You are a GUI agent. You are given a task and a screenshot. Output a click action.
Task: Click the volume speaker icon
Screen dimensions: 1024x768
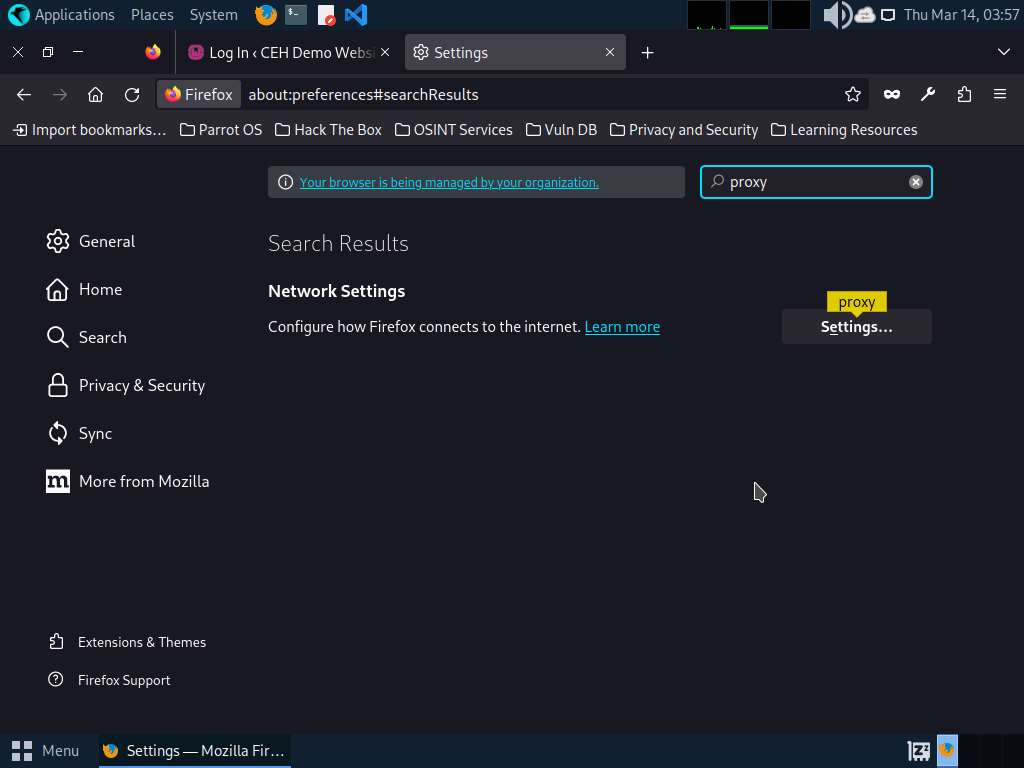point(835,15)
